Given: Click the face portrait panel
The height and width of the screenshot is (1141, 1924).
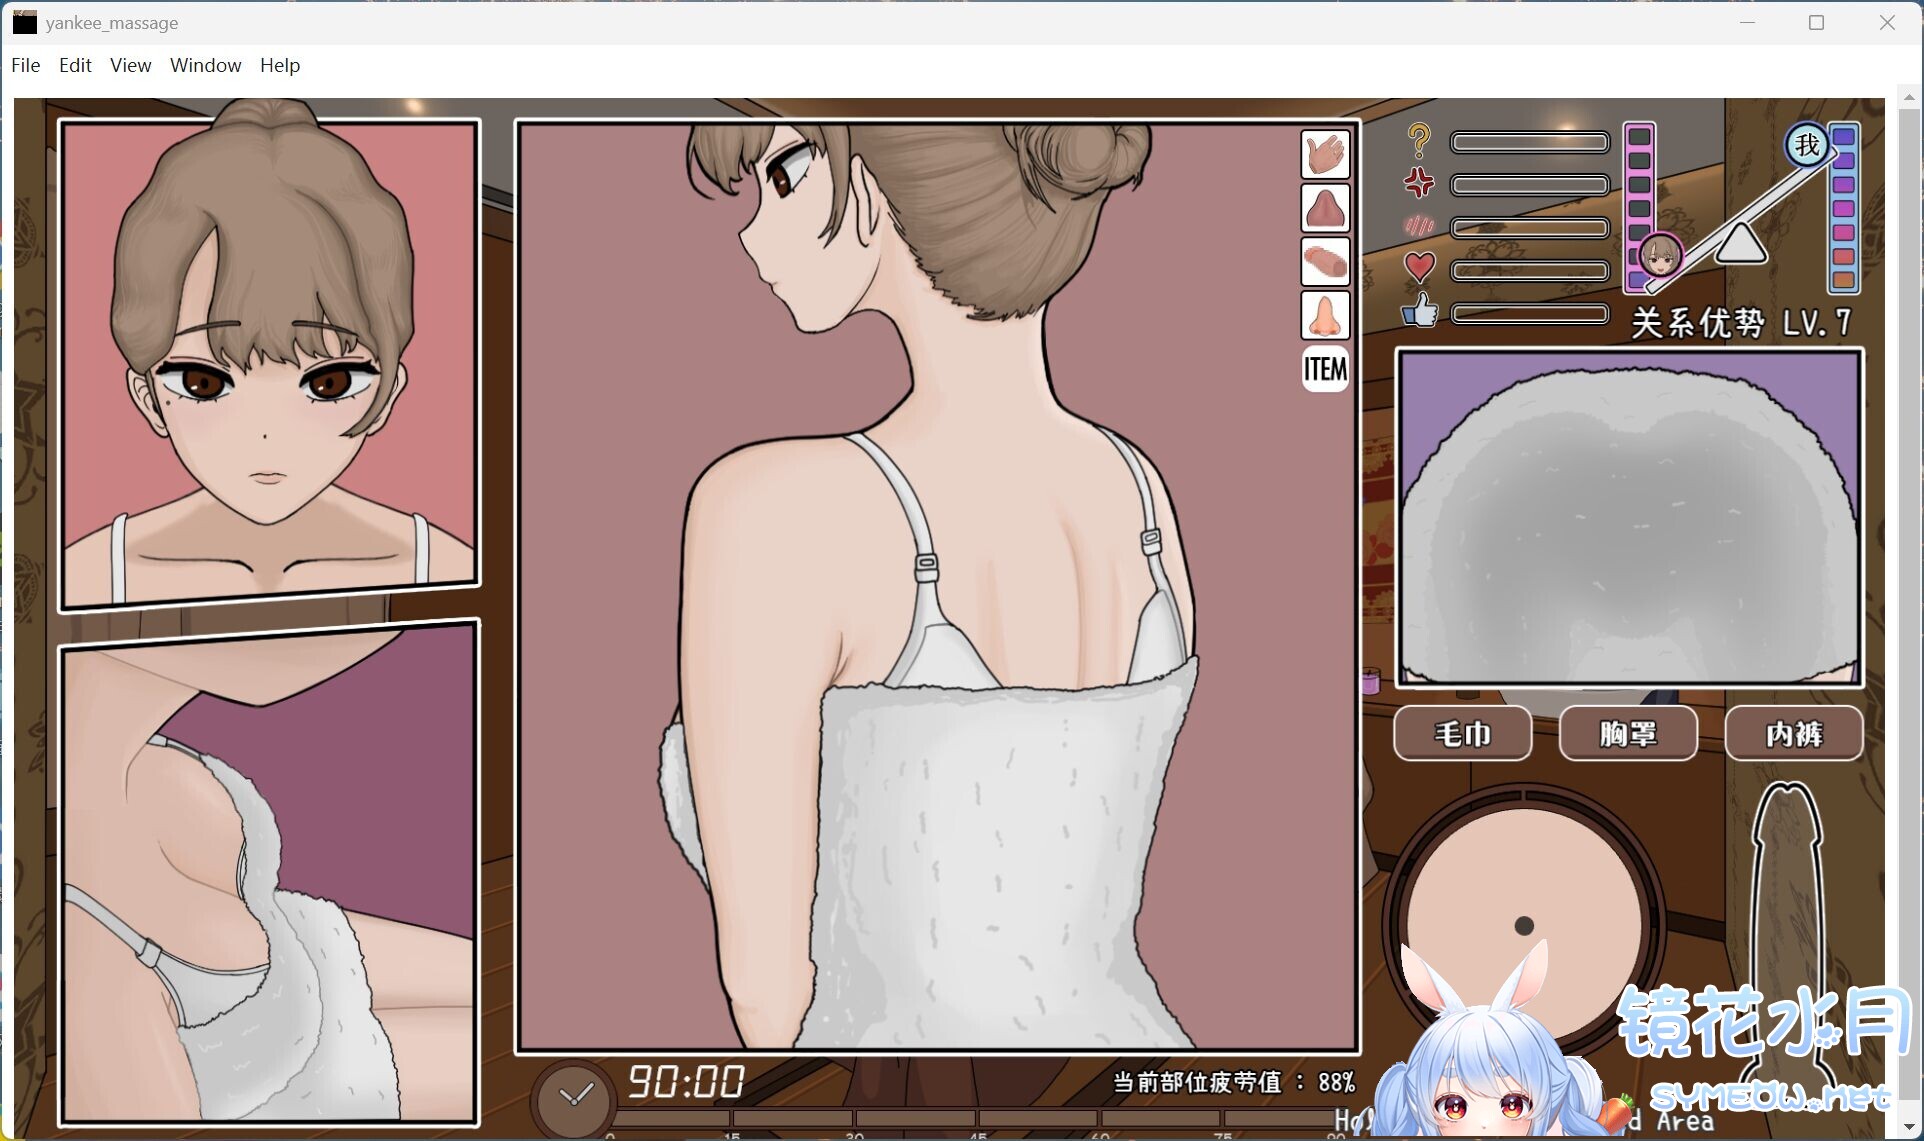Looking at the screenshot, I should point(269,364).
